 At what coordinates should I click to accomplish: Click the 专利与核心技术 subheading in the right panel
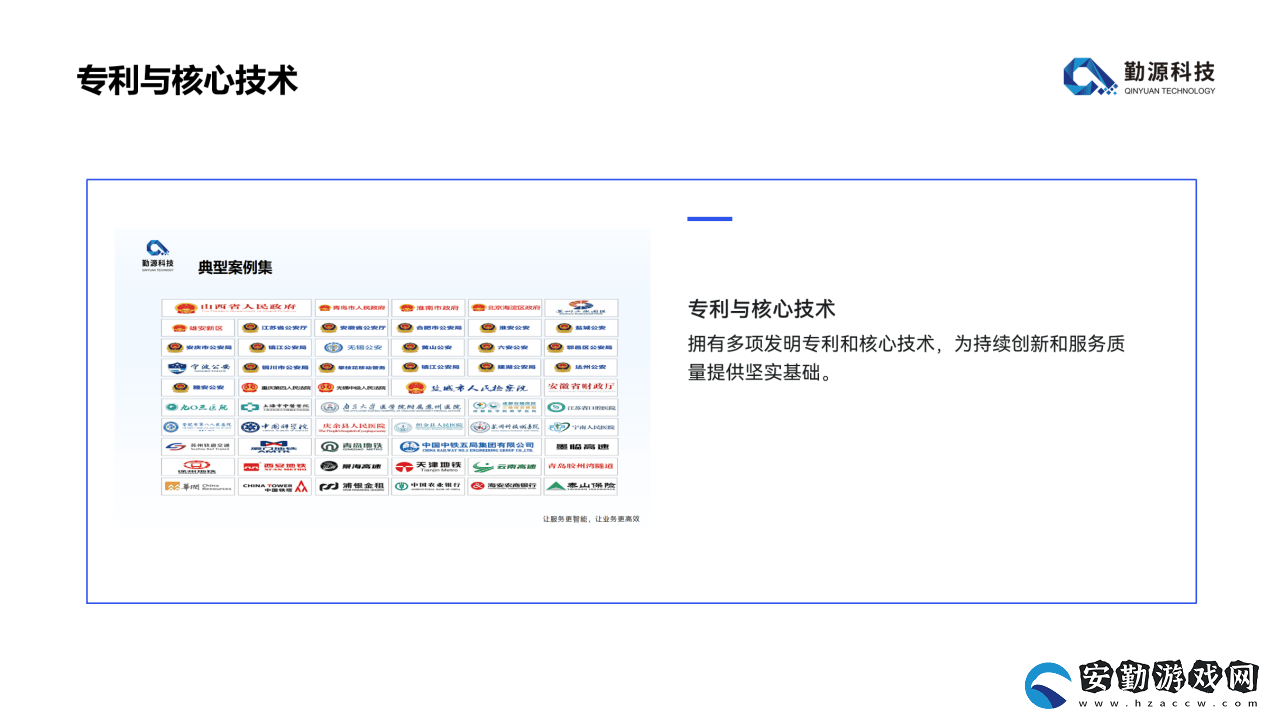[762, 308]
